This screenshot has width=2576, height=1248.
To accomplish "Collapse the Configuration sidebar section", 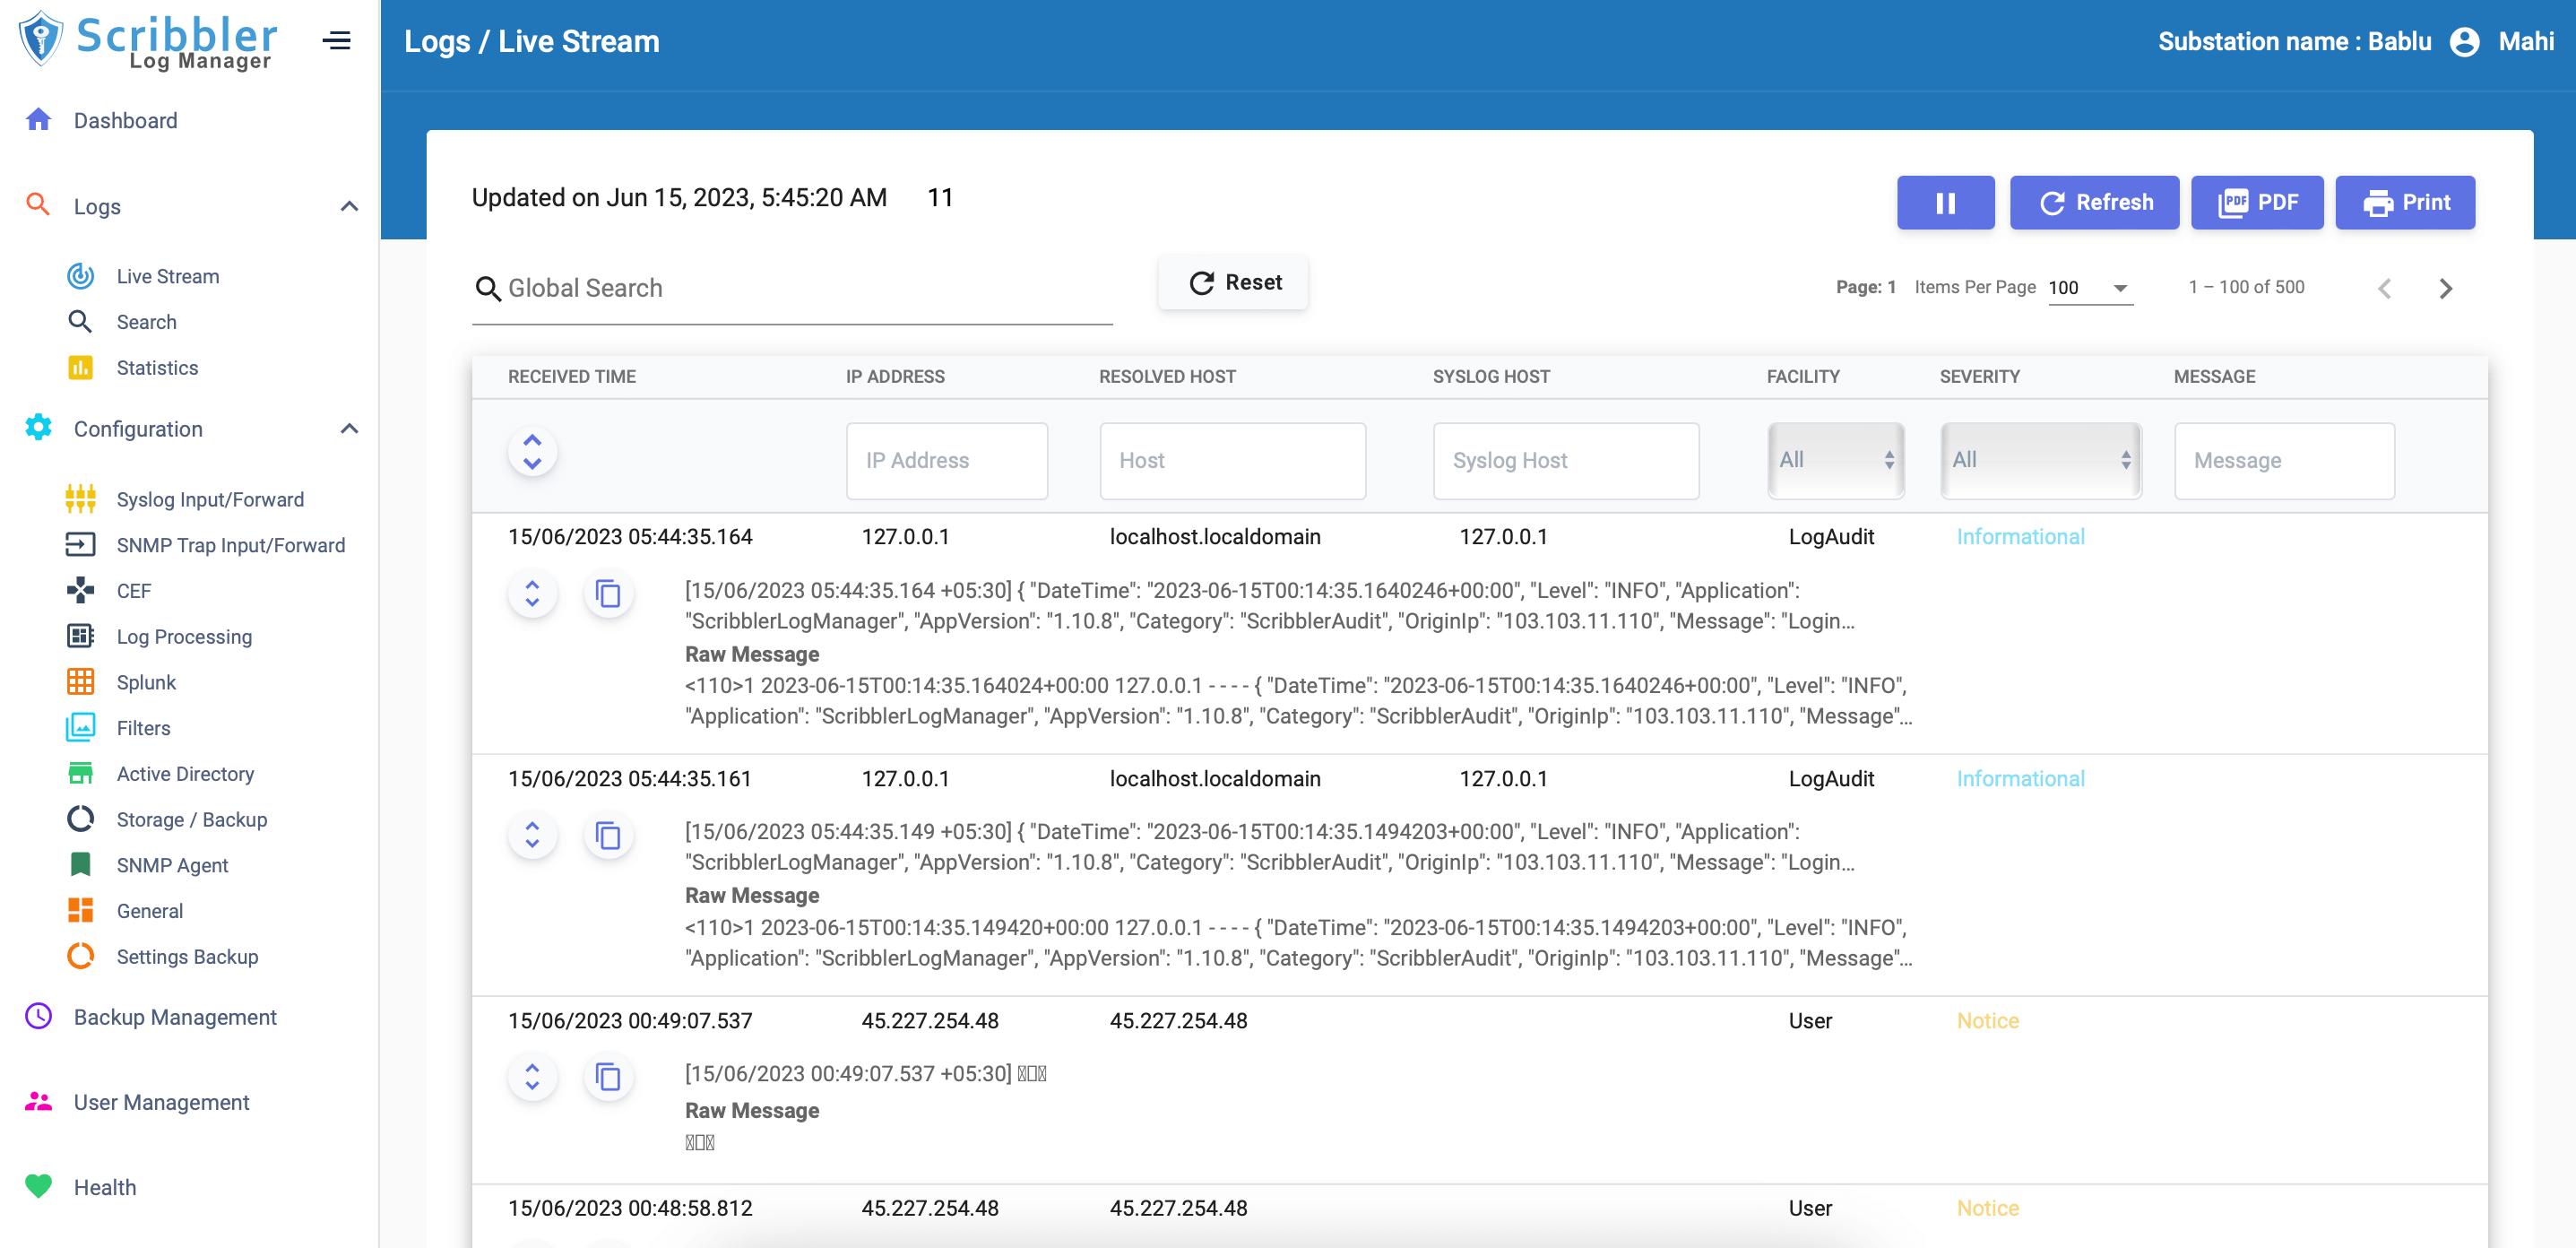I will click(348, 428).
